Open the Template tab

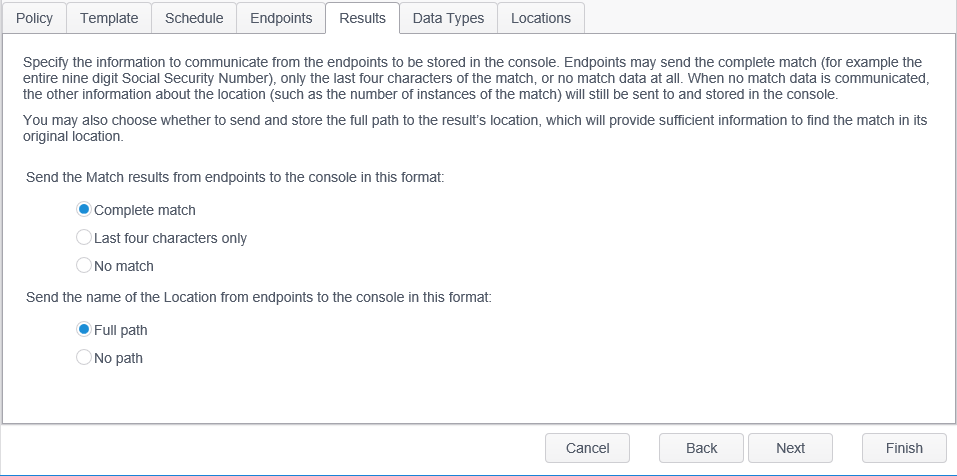click(110, 18)
